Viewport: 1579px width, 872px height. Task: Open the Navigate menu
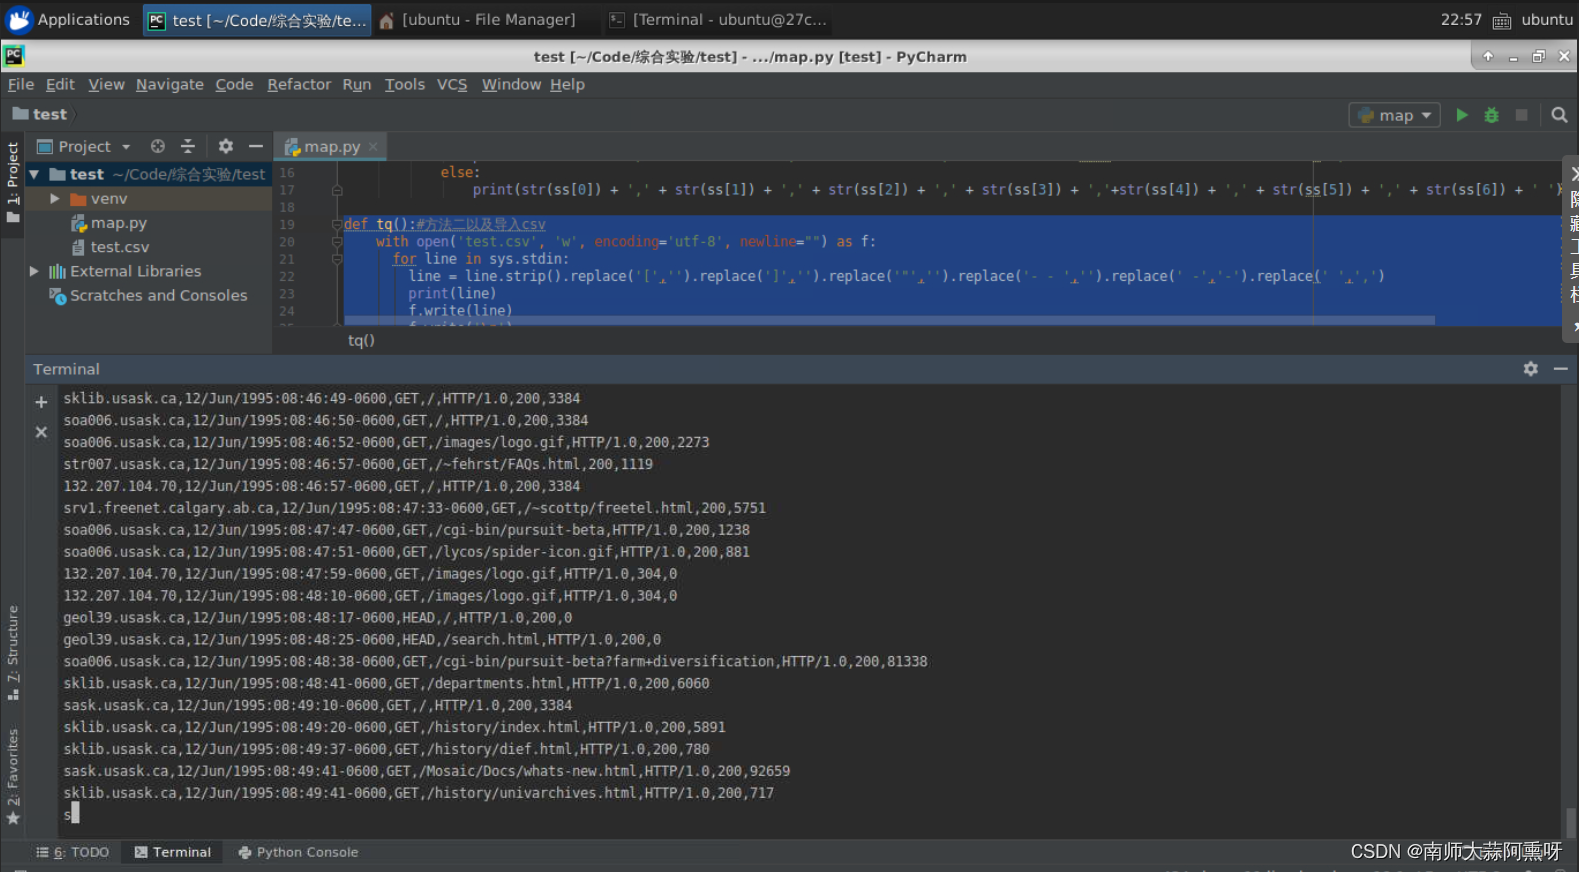170,85
